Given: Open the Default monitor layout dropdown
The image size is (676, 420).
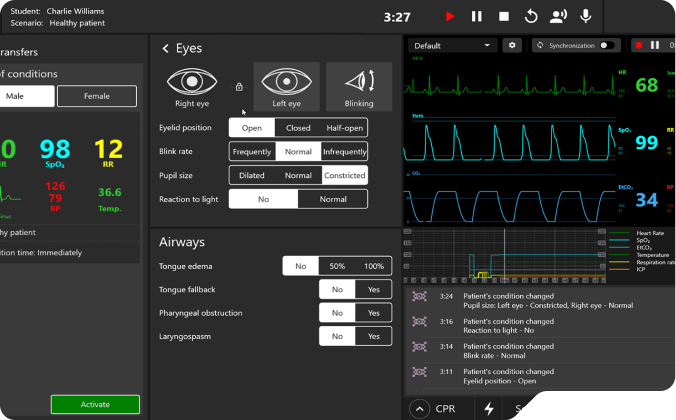Looking at the screenshot, I should pyautogui.click(x=452, y=45).
